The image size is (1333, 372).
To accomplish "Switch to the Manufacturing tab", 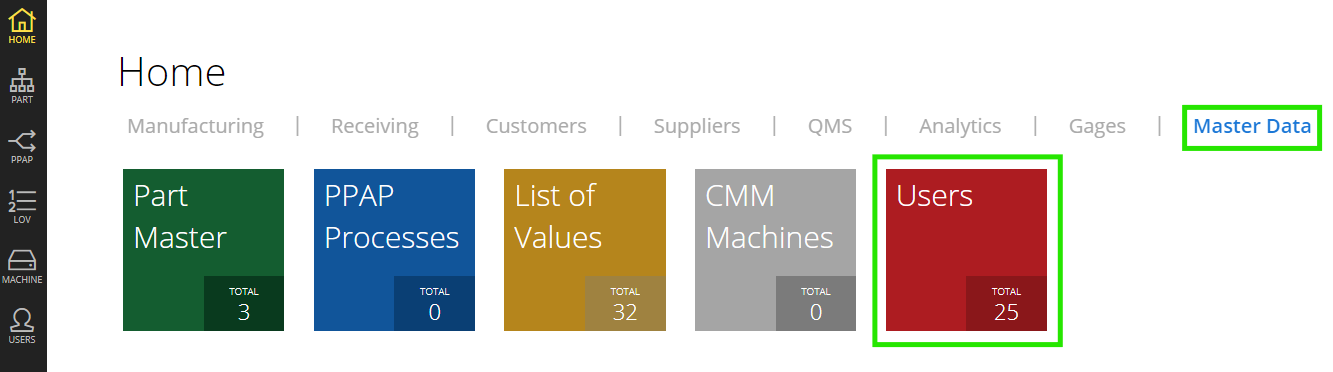I will click(x=196, y=126).
